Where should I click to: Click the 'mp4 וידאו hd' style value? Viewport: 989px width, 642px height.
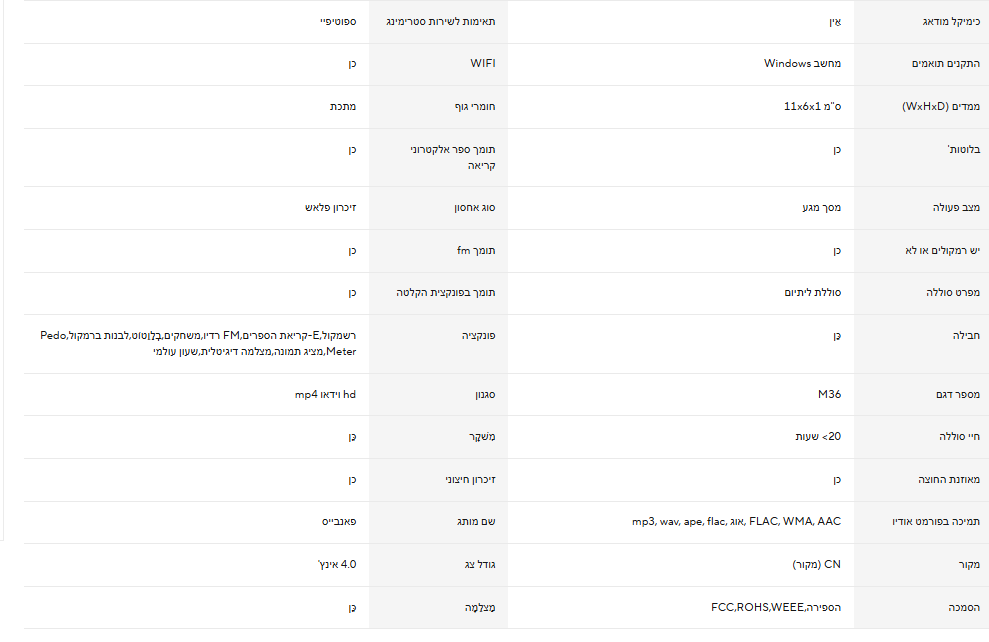[325, 394]
